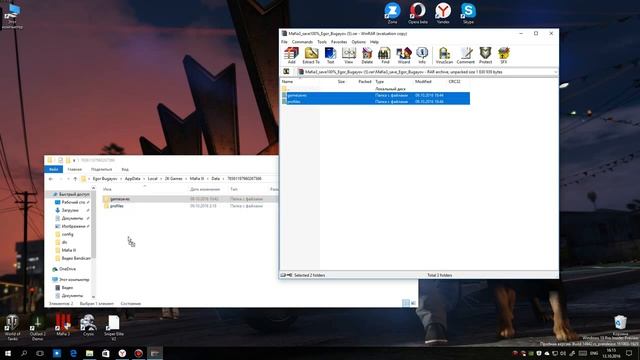This screenshot has height=360, width=640.
Task: Click the Add button in WinRAR toolbar
Action: pyautogui.click(x=291, y=55)
